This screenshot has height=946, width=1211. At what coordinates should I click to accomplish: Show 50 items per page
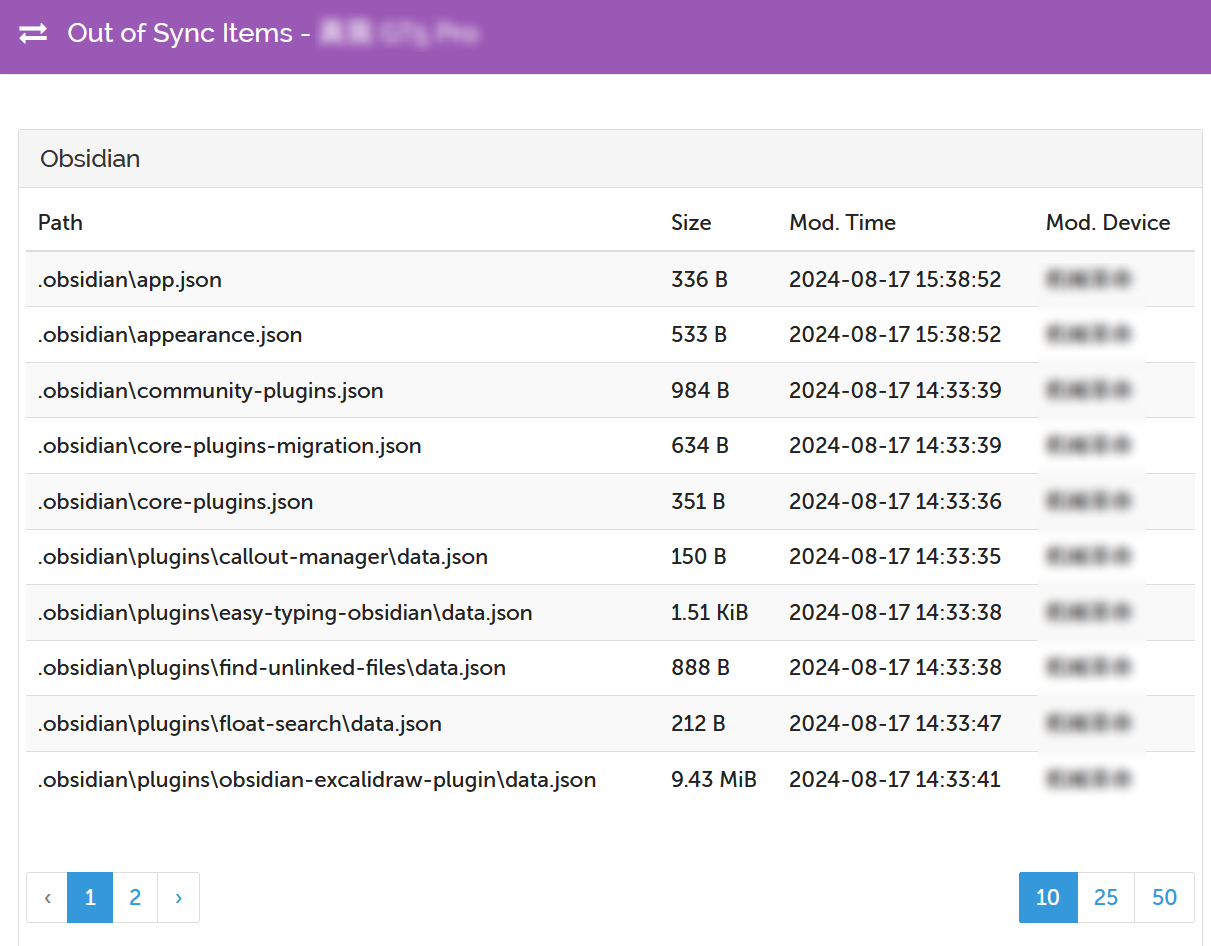tap(1164, 897)
